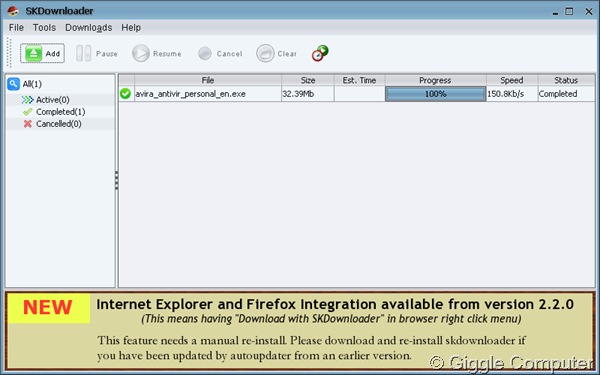600x375 pixels.
Task: Sort by Status column header
Action: tap(566, 80)
